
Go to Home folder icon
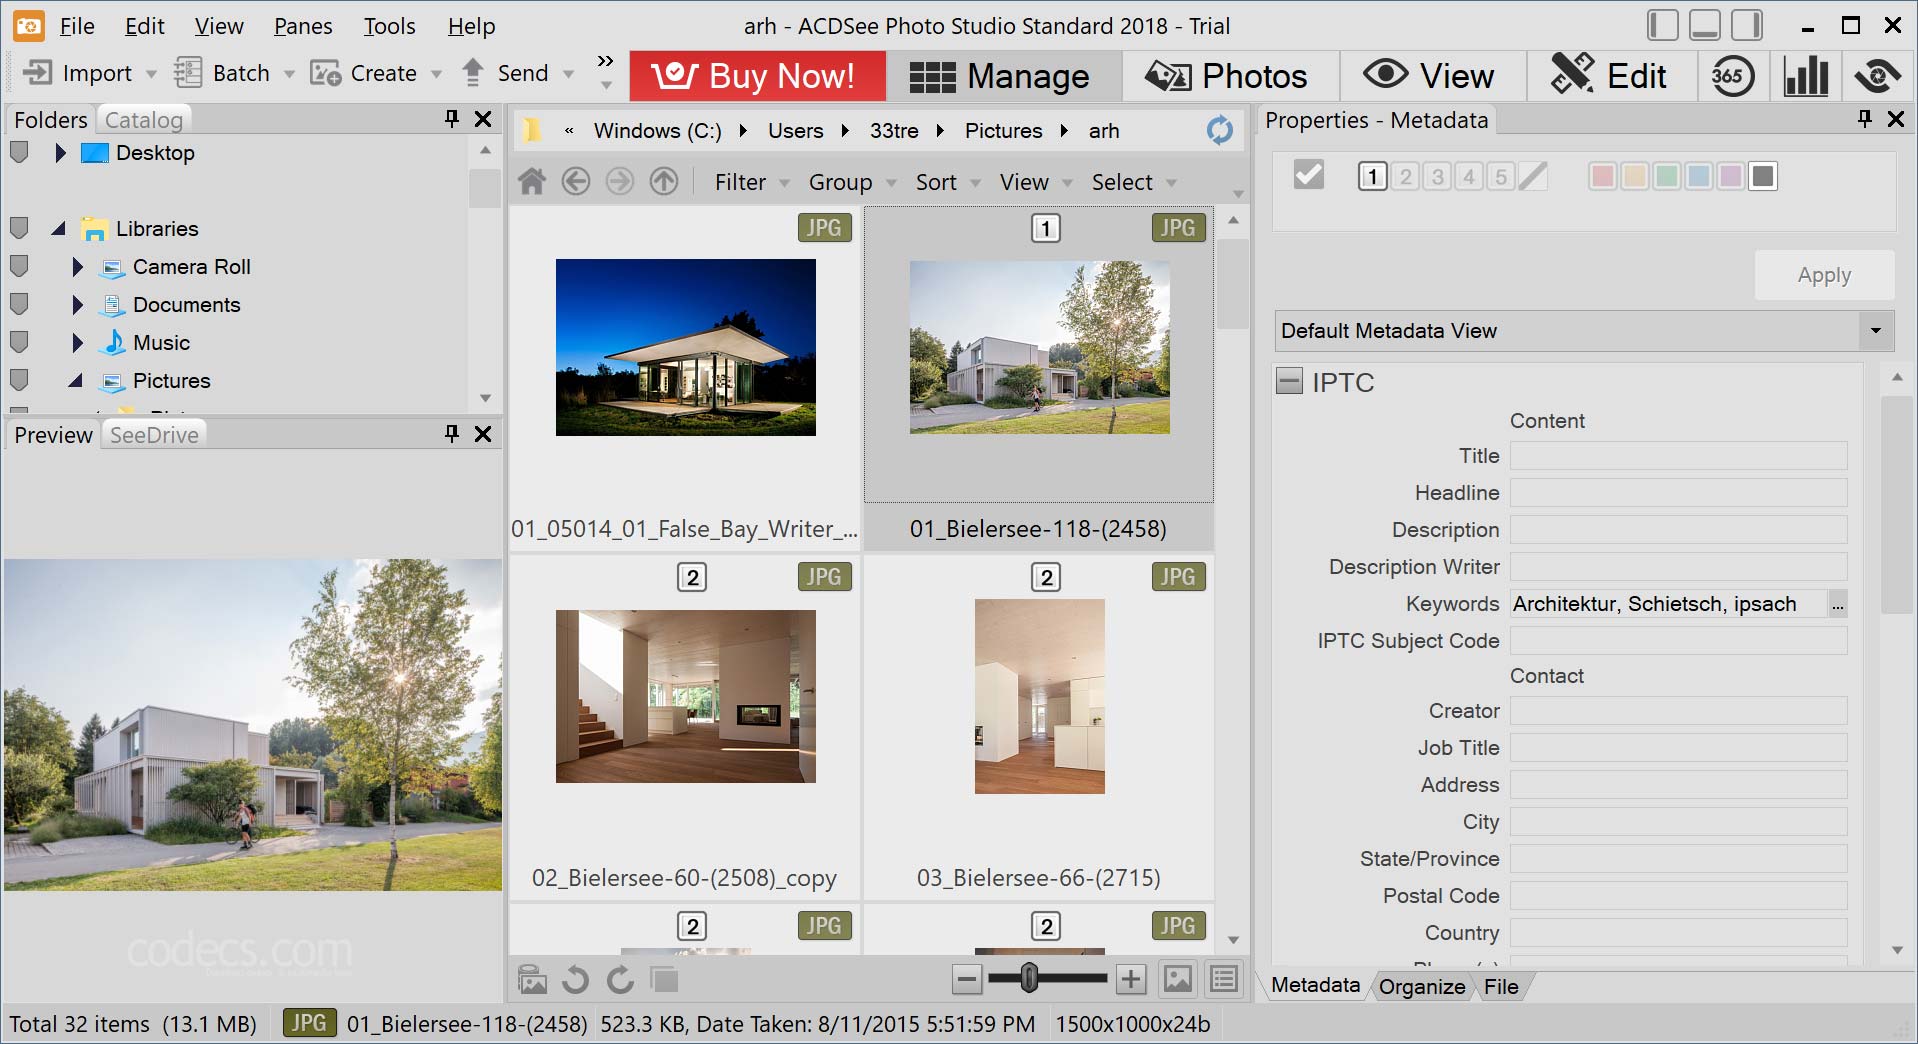point(532,182)
